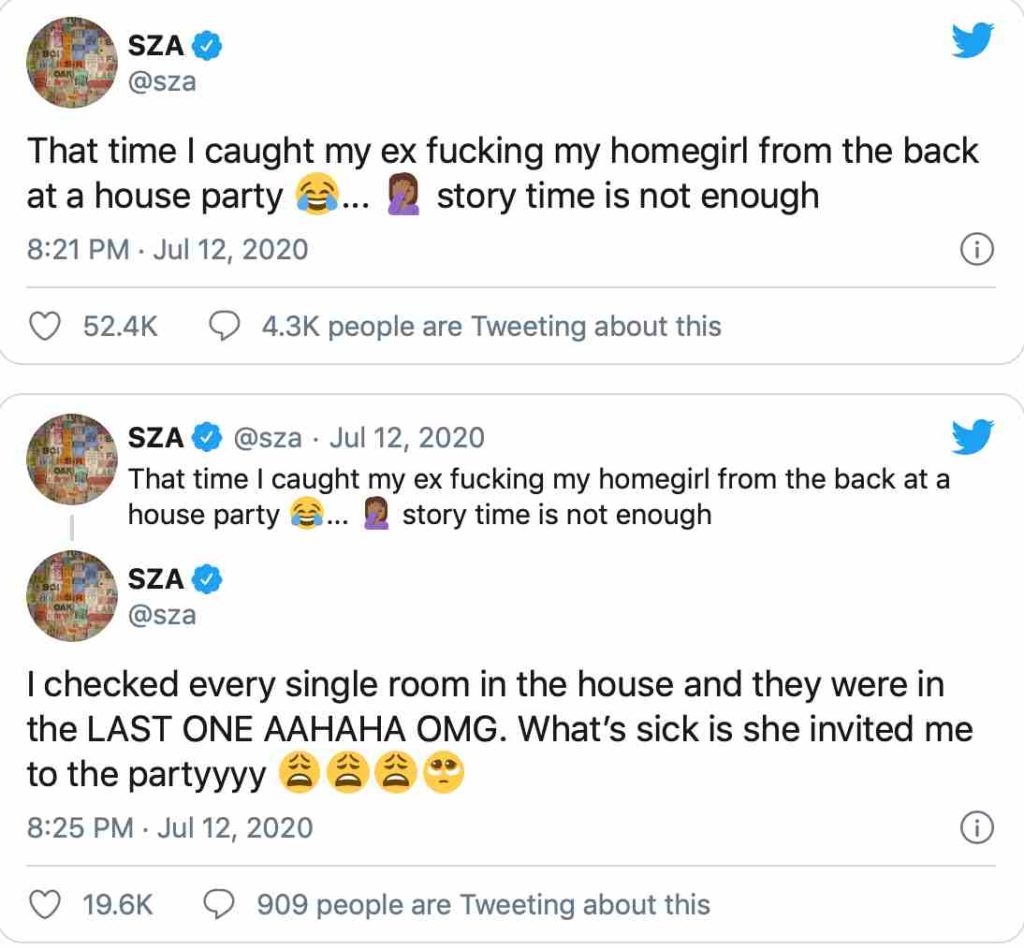
Task: Open "4.3K people are Tweeting about this"
Action: click(490, 326)
